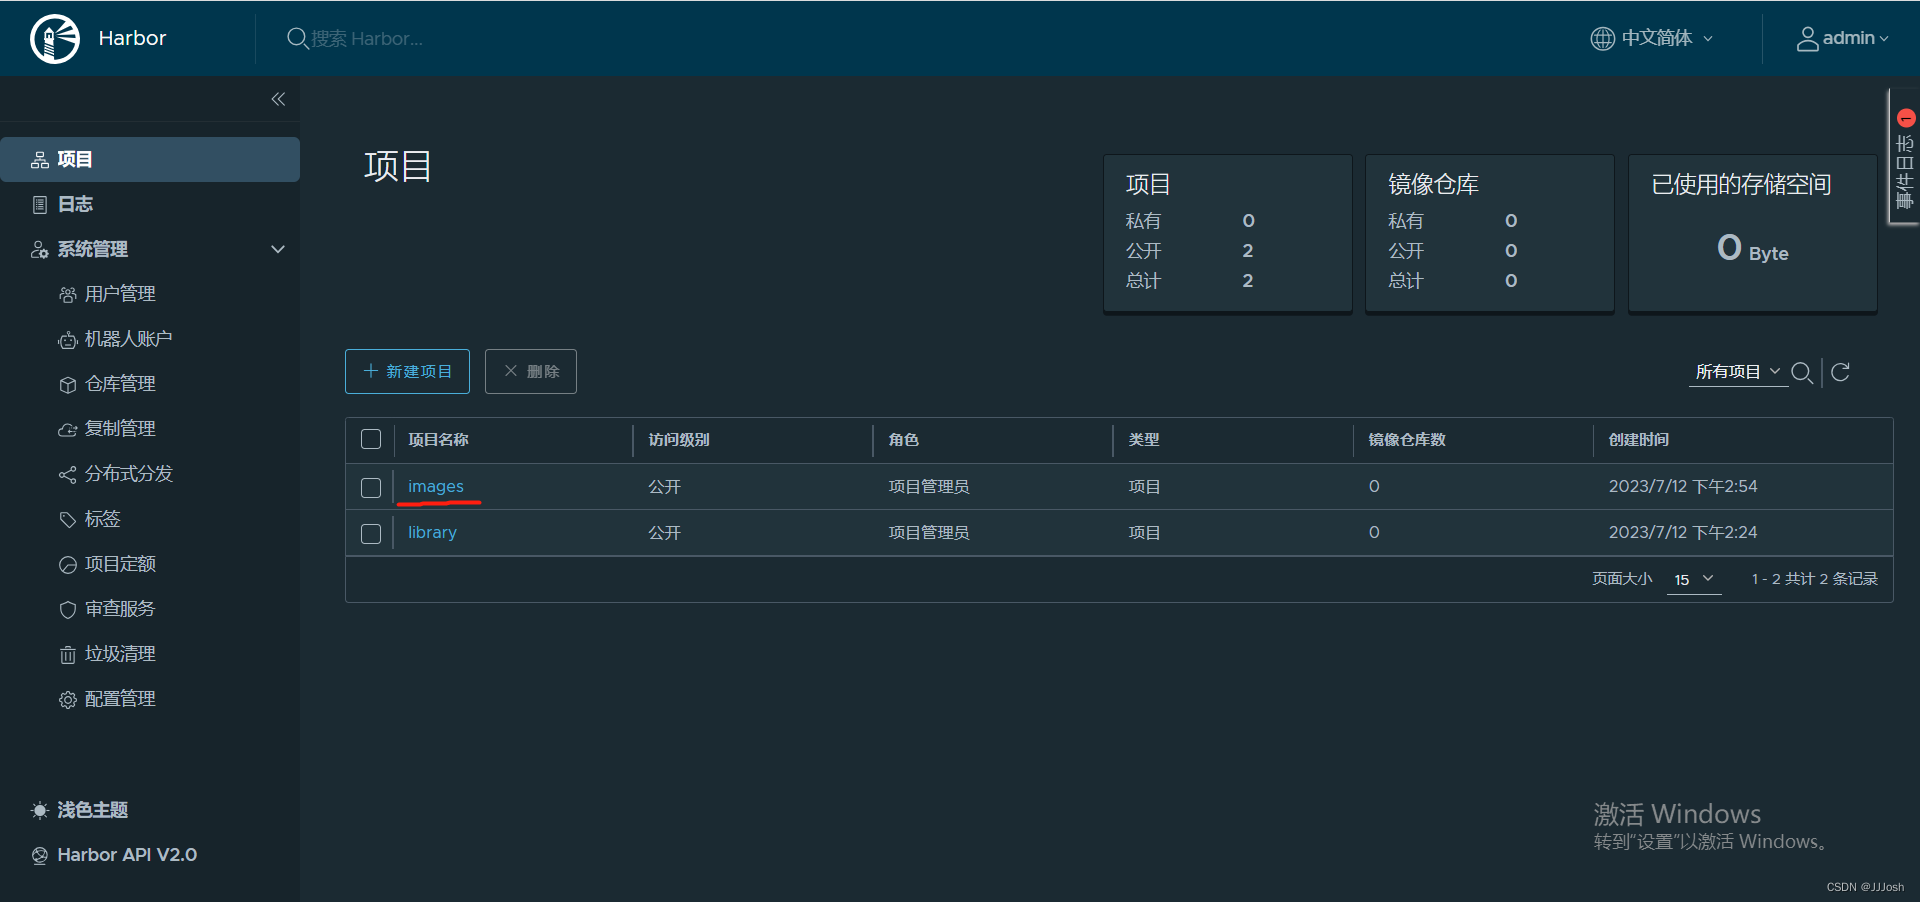Collapse the 系统管理 section chevron
The image size is (1920, 902).
(278, 249)
